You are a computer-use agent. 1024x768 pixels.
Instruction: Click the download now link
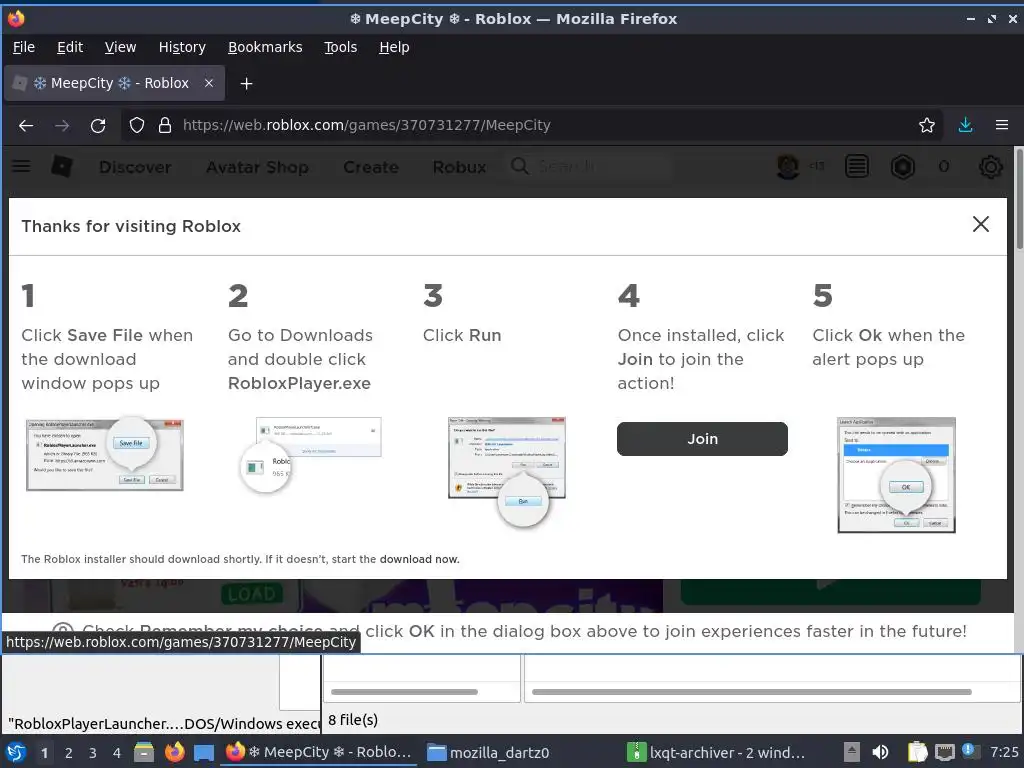[419, 559]
